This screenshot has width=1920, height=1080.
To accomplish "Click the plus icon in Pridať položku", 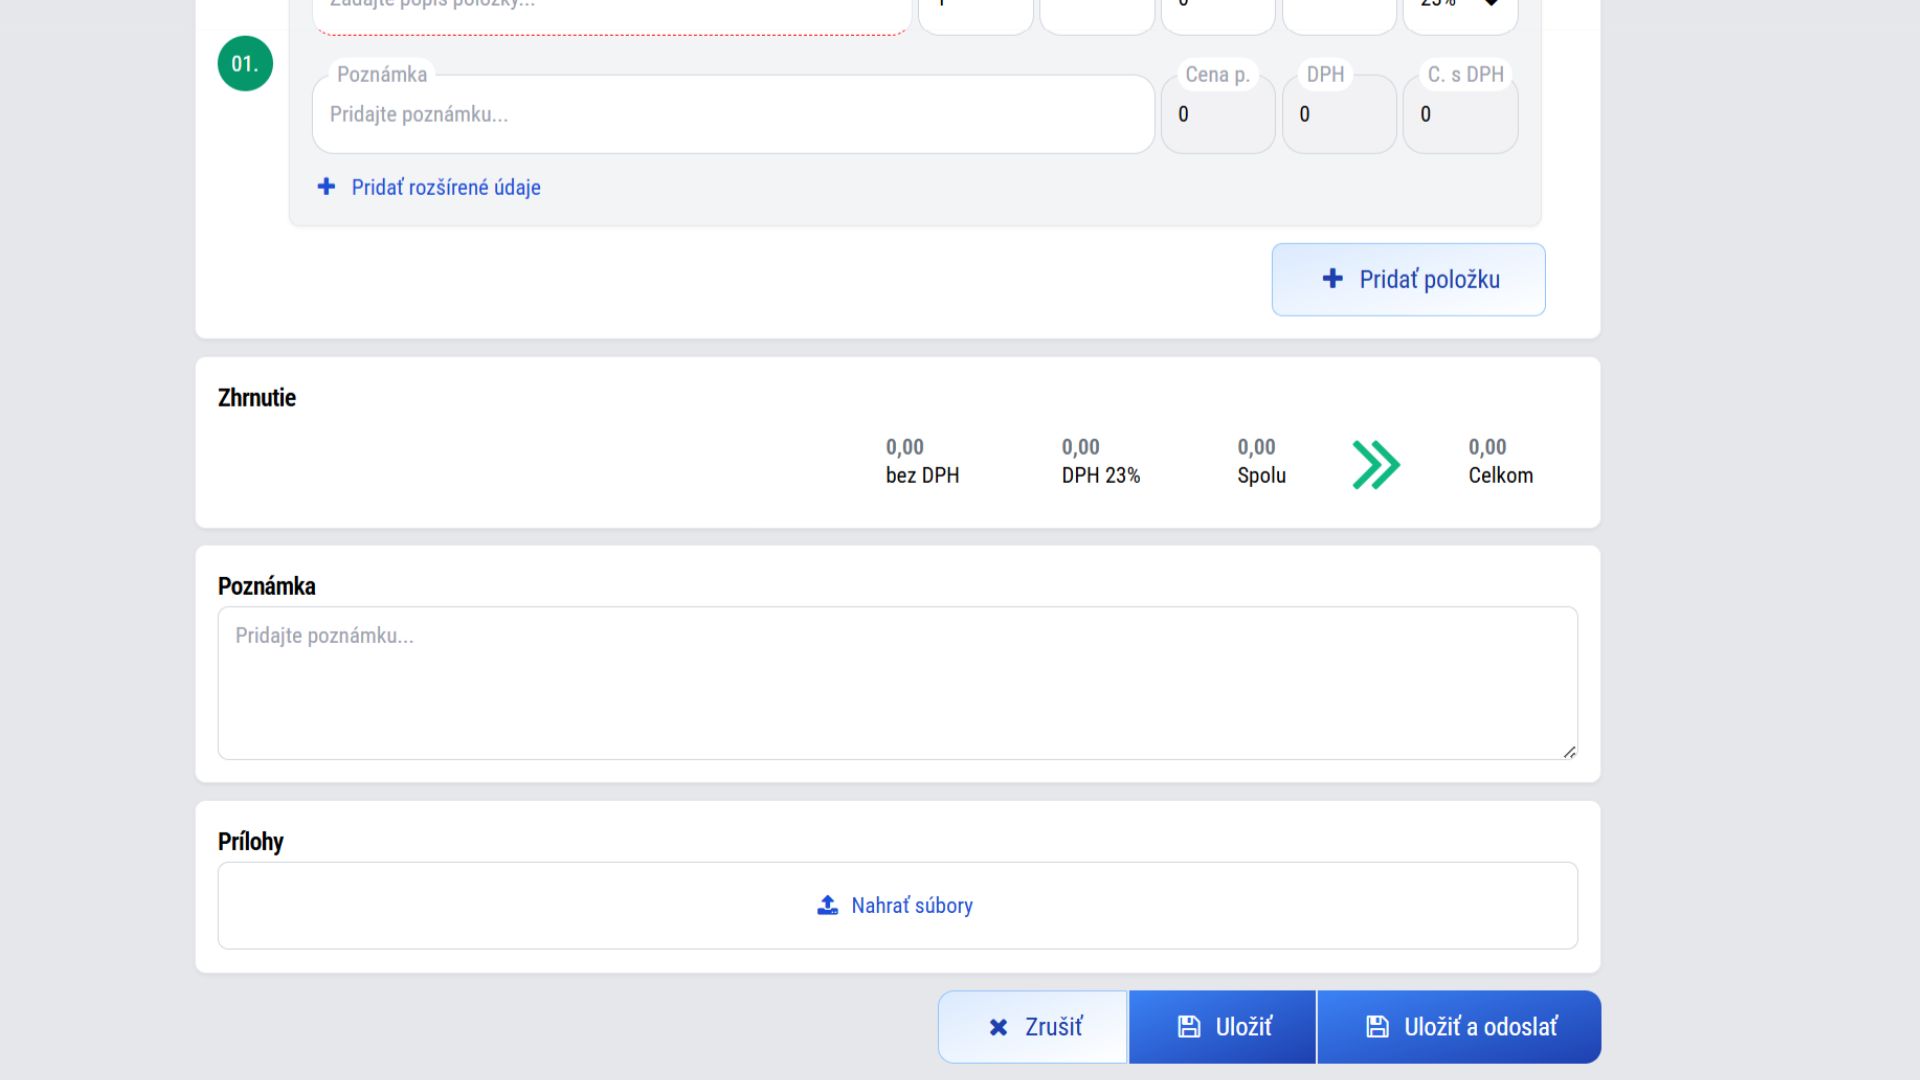I will [x=1332, y=279].
